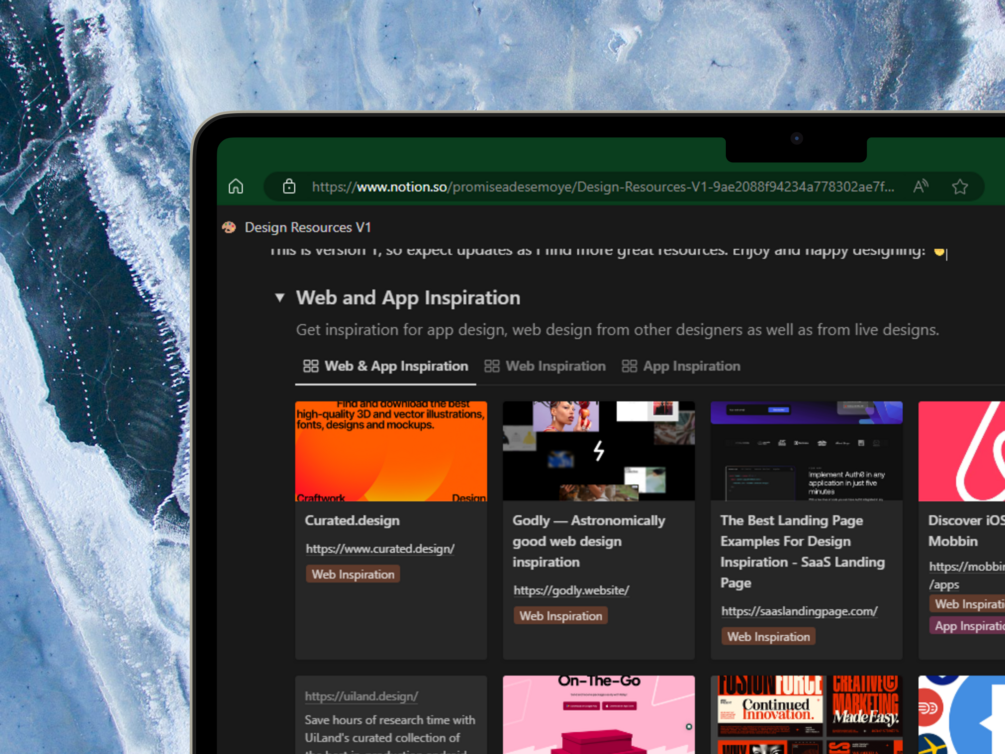
Task: Follow the https://saaslandingpage.com/ link
Action: (x=799, y=611)
